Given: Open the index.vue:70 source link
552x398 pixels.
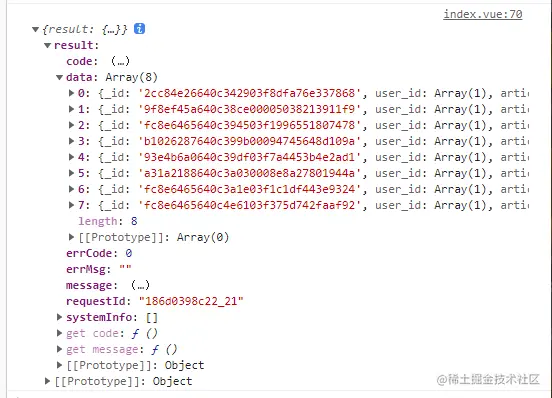Looking at the screenshot, I should (x=482, y=14).
